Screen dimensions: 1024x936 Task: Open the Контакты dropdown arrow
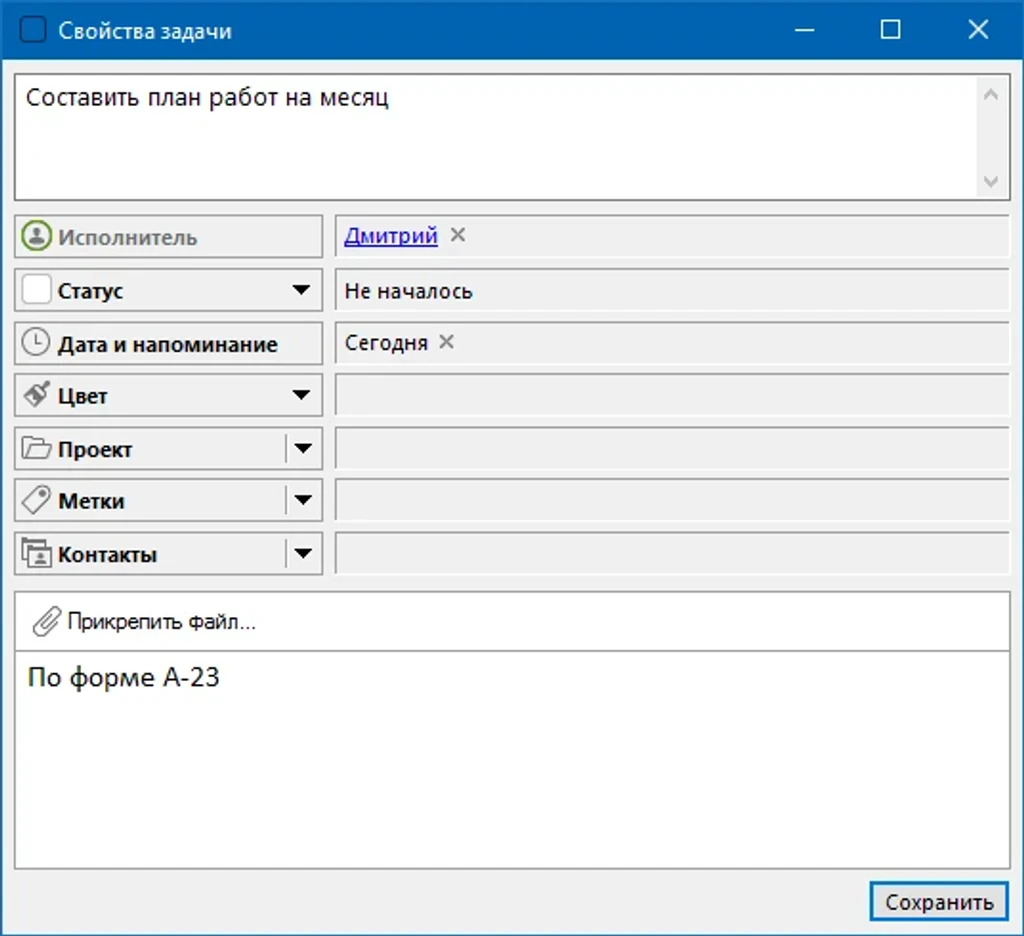pyautogui.click(x=303, y=553)
